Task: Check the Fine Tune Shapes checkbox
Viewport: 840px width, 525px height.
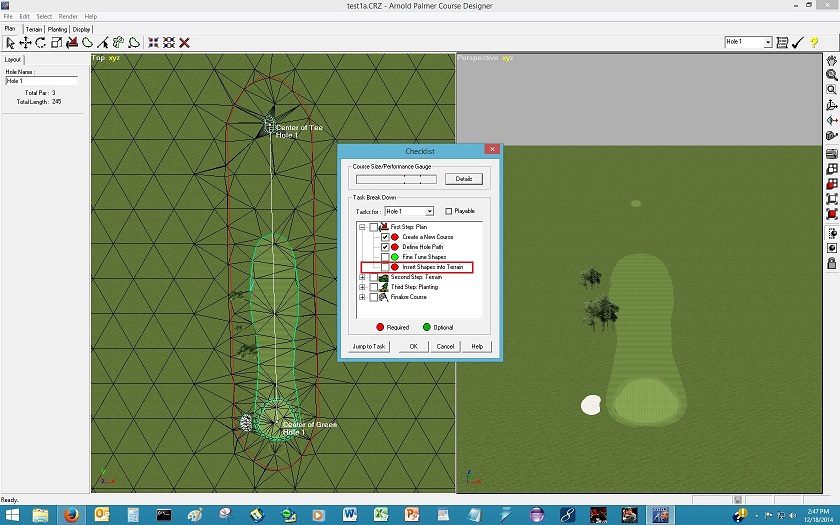Action: coord(385,257)
